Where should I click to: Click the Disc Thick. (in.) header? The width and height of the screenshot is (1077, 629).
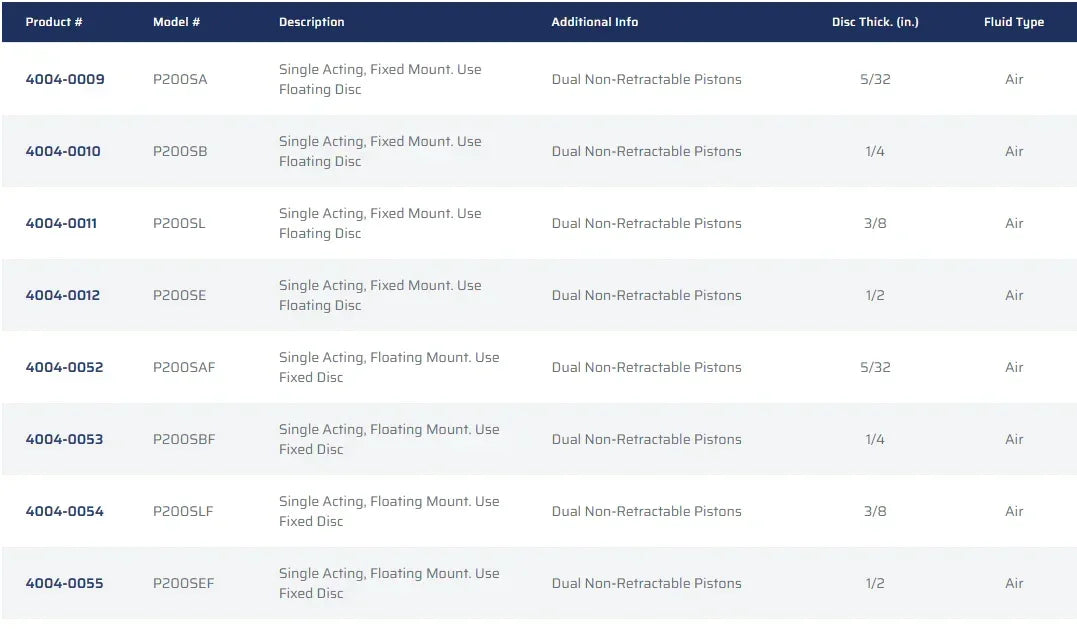(874, 22)
